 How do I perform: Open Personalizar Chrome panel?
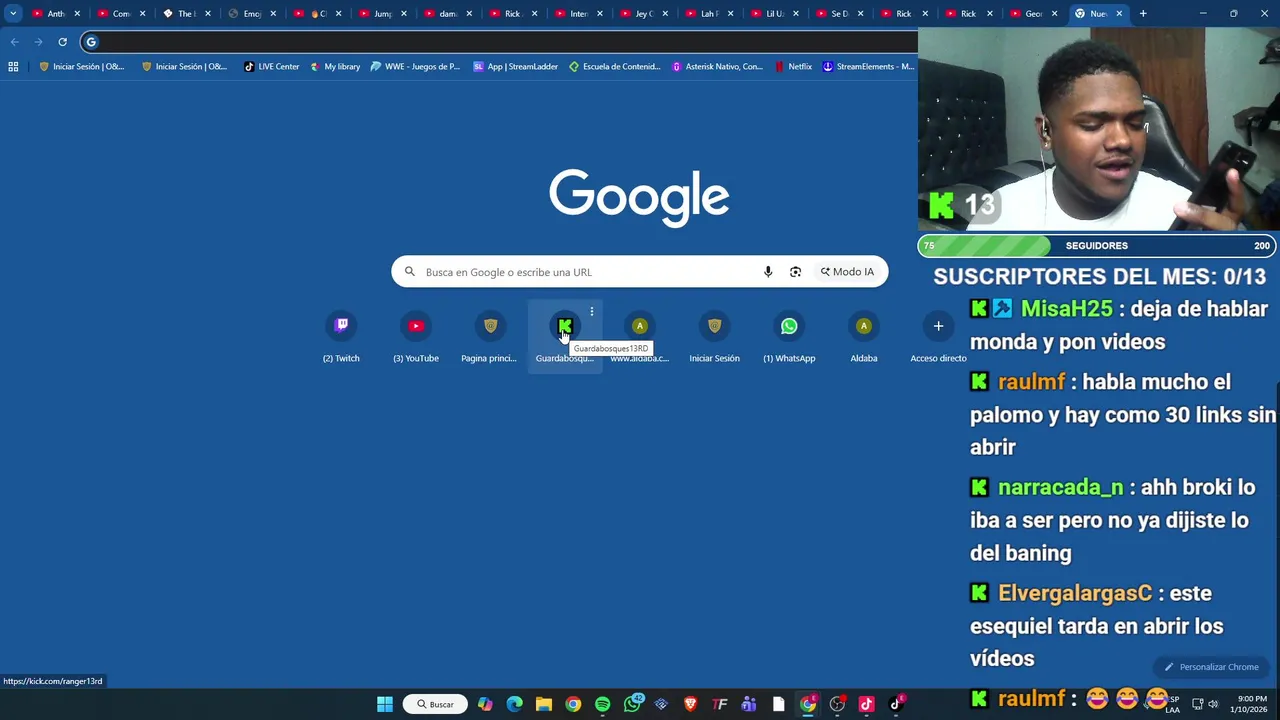pyautogui.click(x=1210, y=667)
